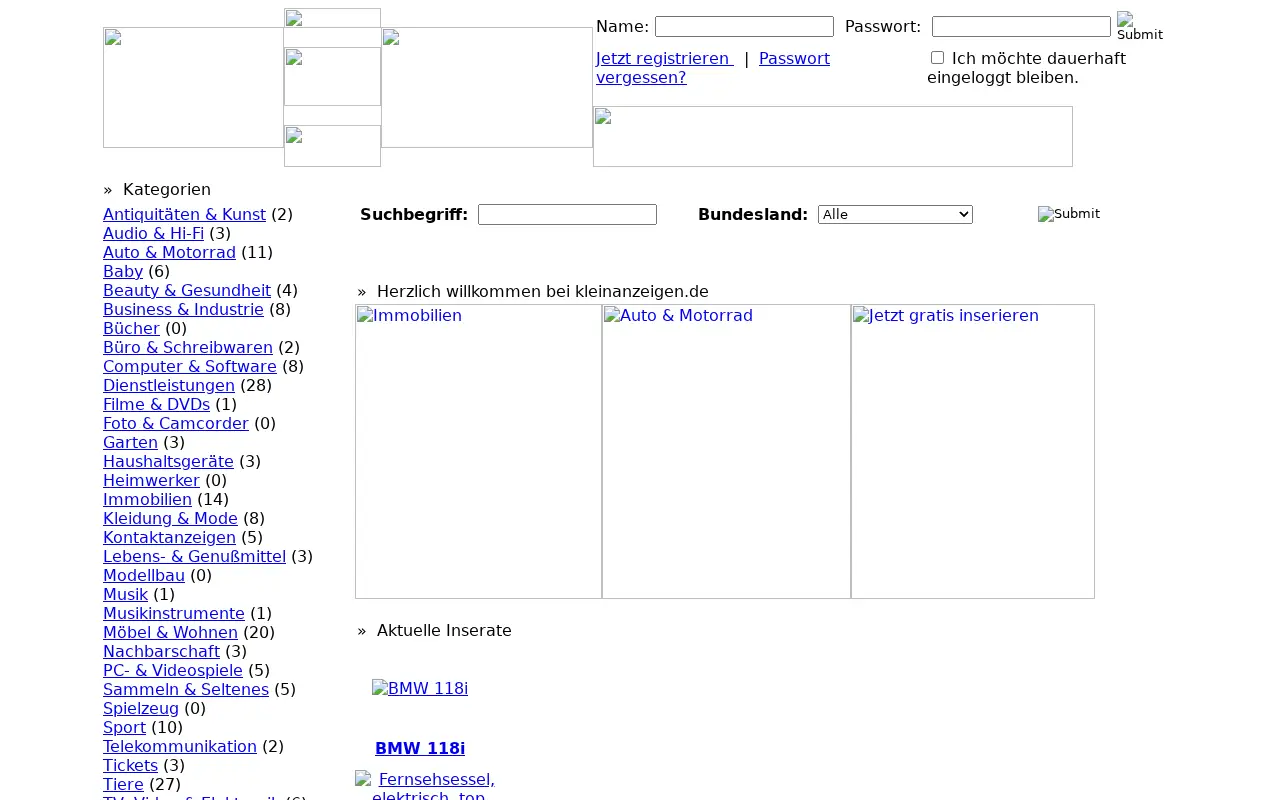1280x800 pixels.
Task: Focus the Name input field
Action: [744, 27]
